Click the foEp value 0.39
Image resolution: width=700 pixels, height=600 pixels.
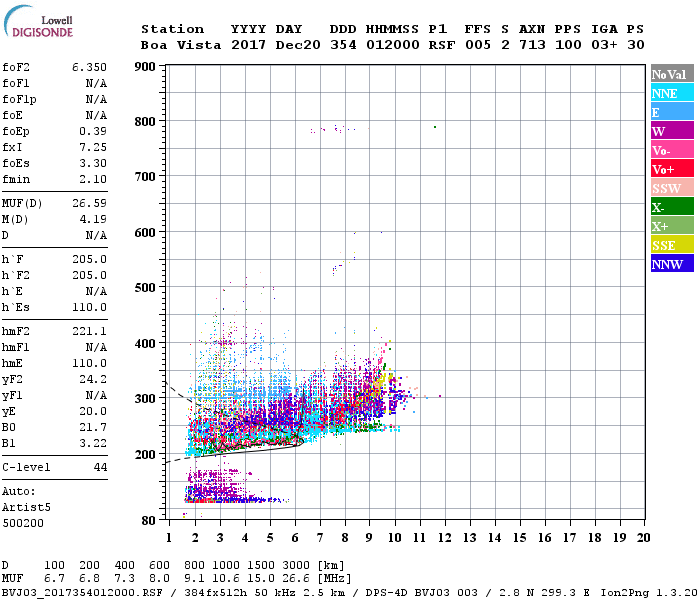coord(93,131)
